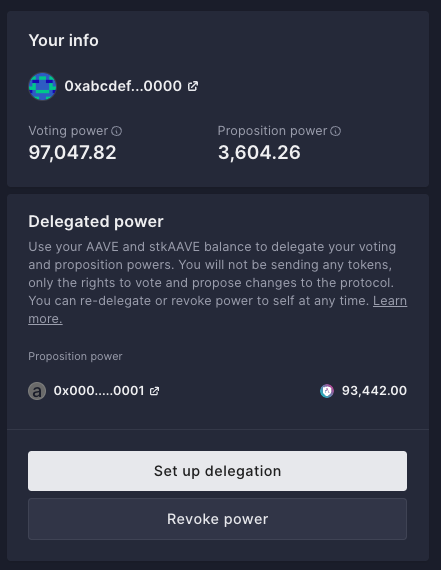
Task: Show Voting power info tooltip icon
Action: (116, 131)
